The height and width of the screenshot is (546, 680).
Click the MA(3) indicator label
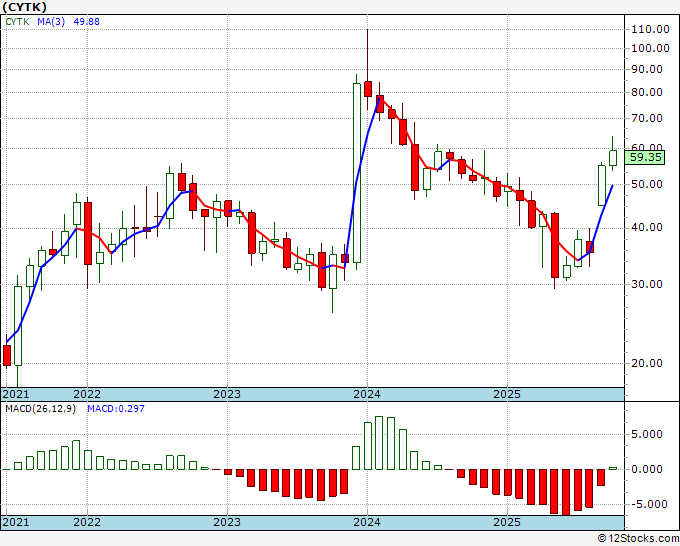51,24
